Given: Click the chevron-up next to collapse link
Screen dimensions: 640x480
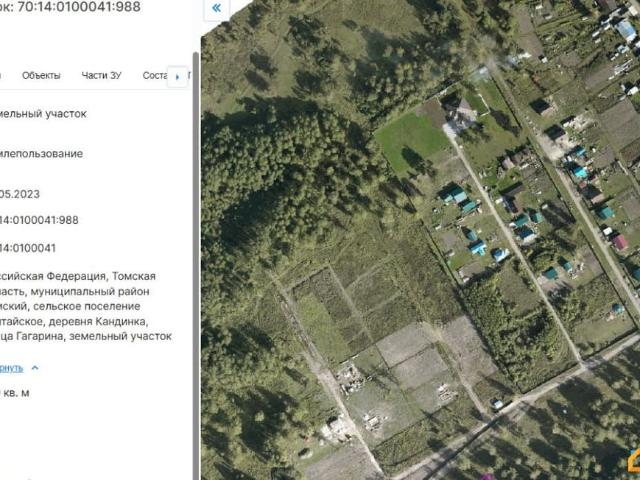Looking at the screenshot, I should [x=35, y=368].
